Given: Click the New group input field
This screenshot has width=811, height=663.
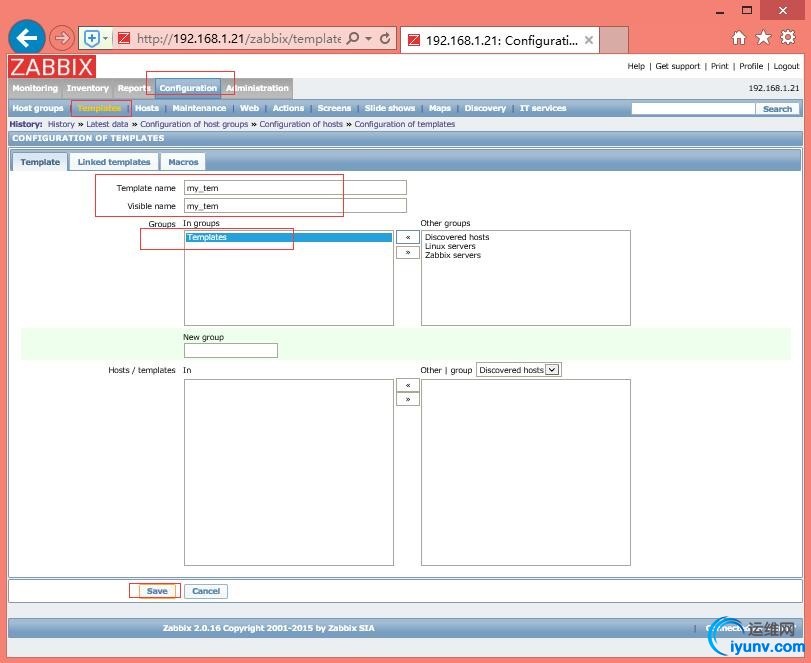Looking at the screenshot, I should point(231,350).
